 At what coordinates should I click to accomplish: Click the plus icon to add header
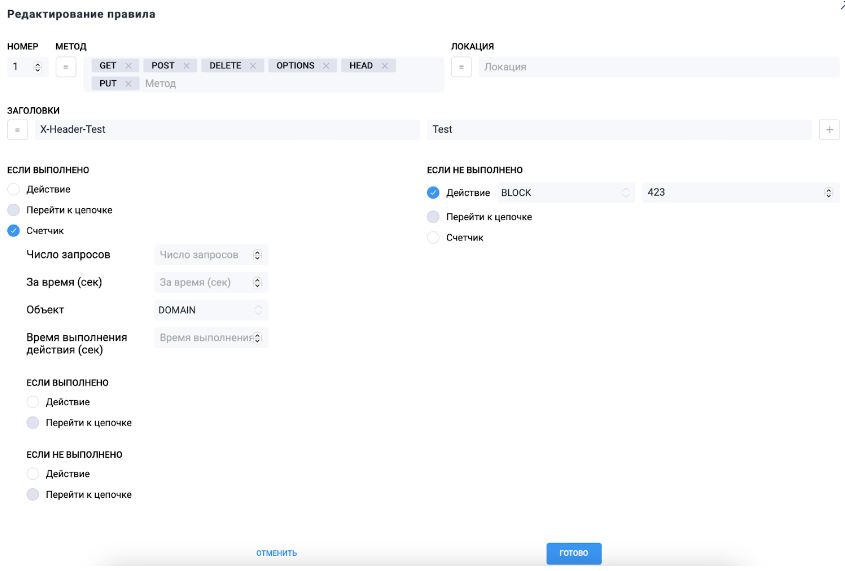(x=829, y=130)
